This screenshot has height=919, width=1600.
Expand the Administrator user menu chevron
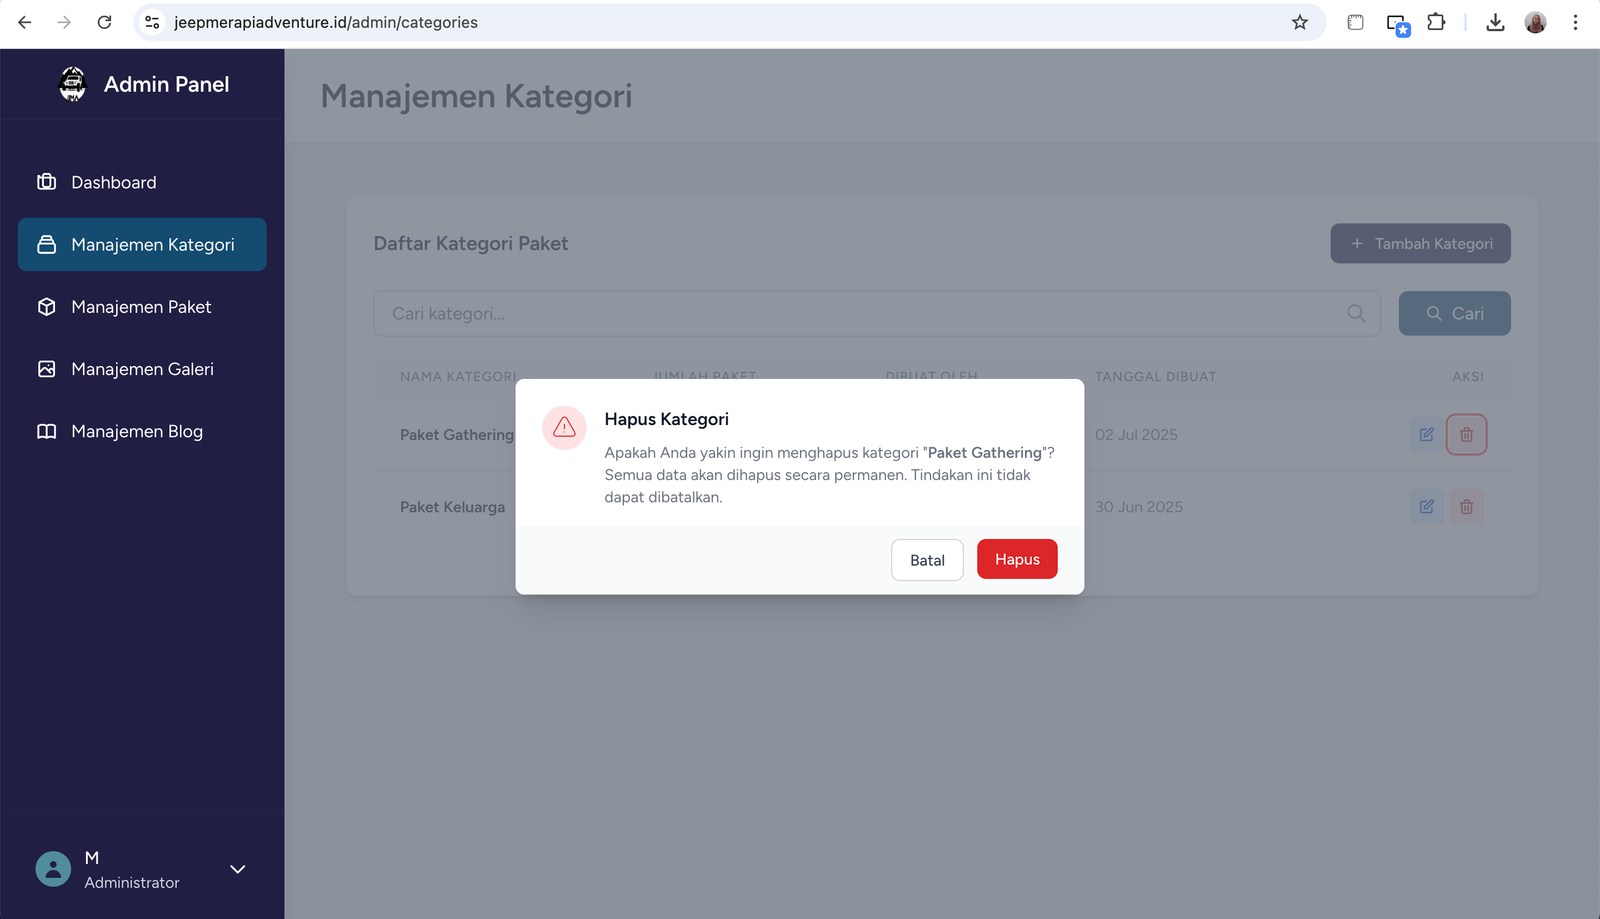237,869
